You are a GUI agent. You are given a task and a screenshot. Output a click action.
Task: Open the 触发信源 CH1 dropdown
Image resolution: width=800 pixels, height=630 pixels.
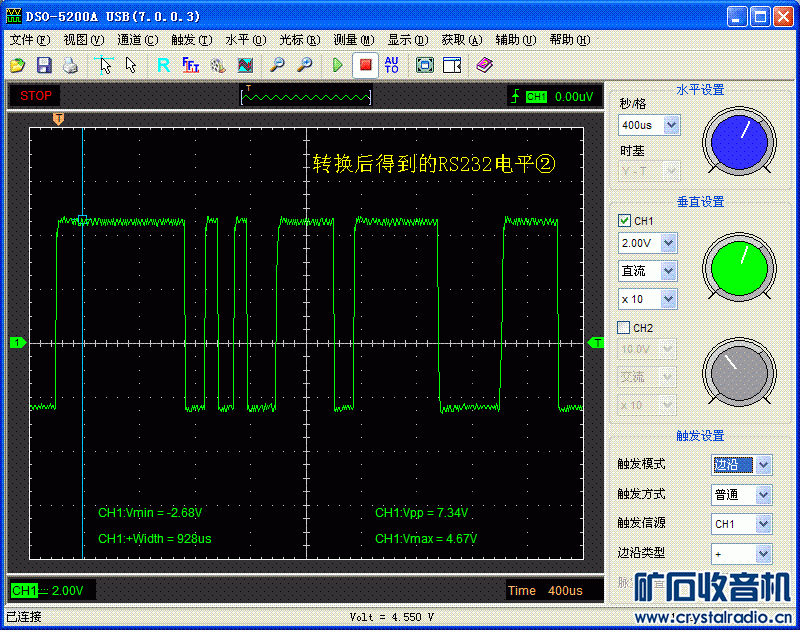[763, 524]
